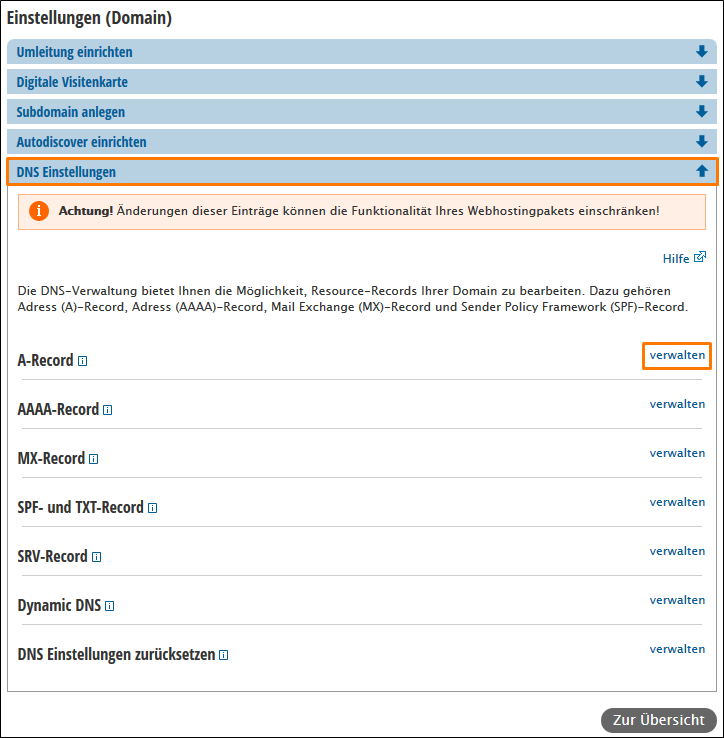724x738 pixels.
Task: Click verwalten for DNS Einstellungen zurücksetzen
Action: (x=677, y=649)
